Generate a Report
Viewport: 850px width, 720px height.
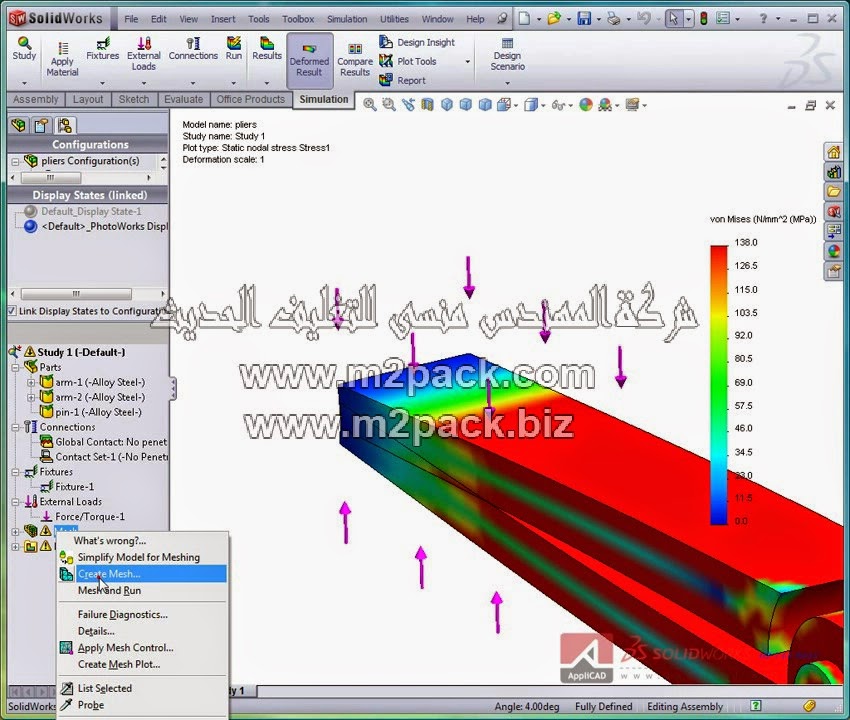402,80
